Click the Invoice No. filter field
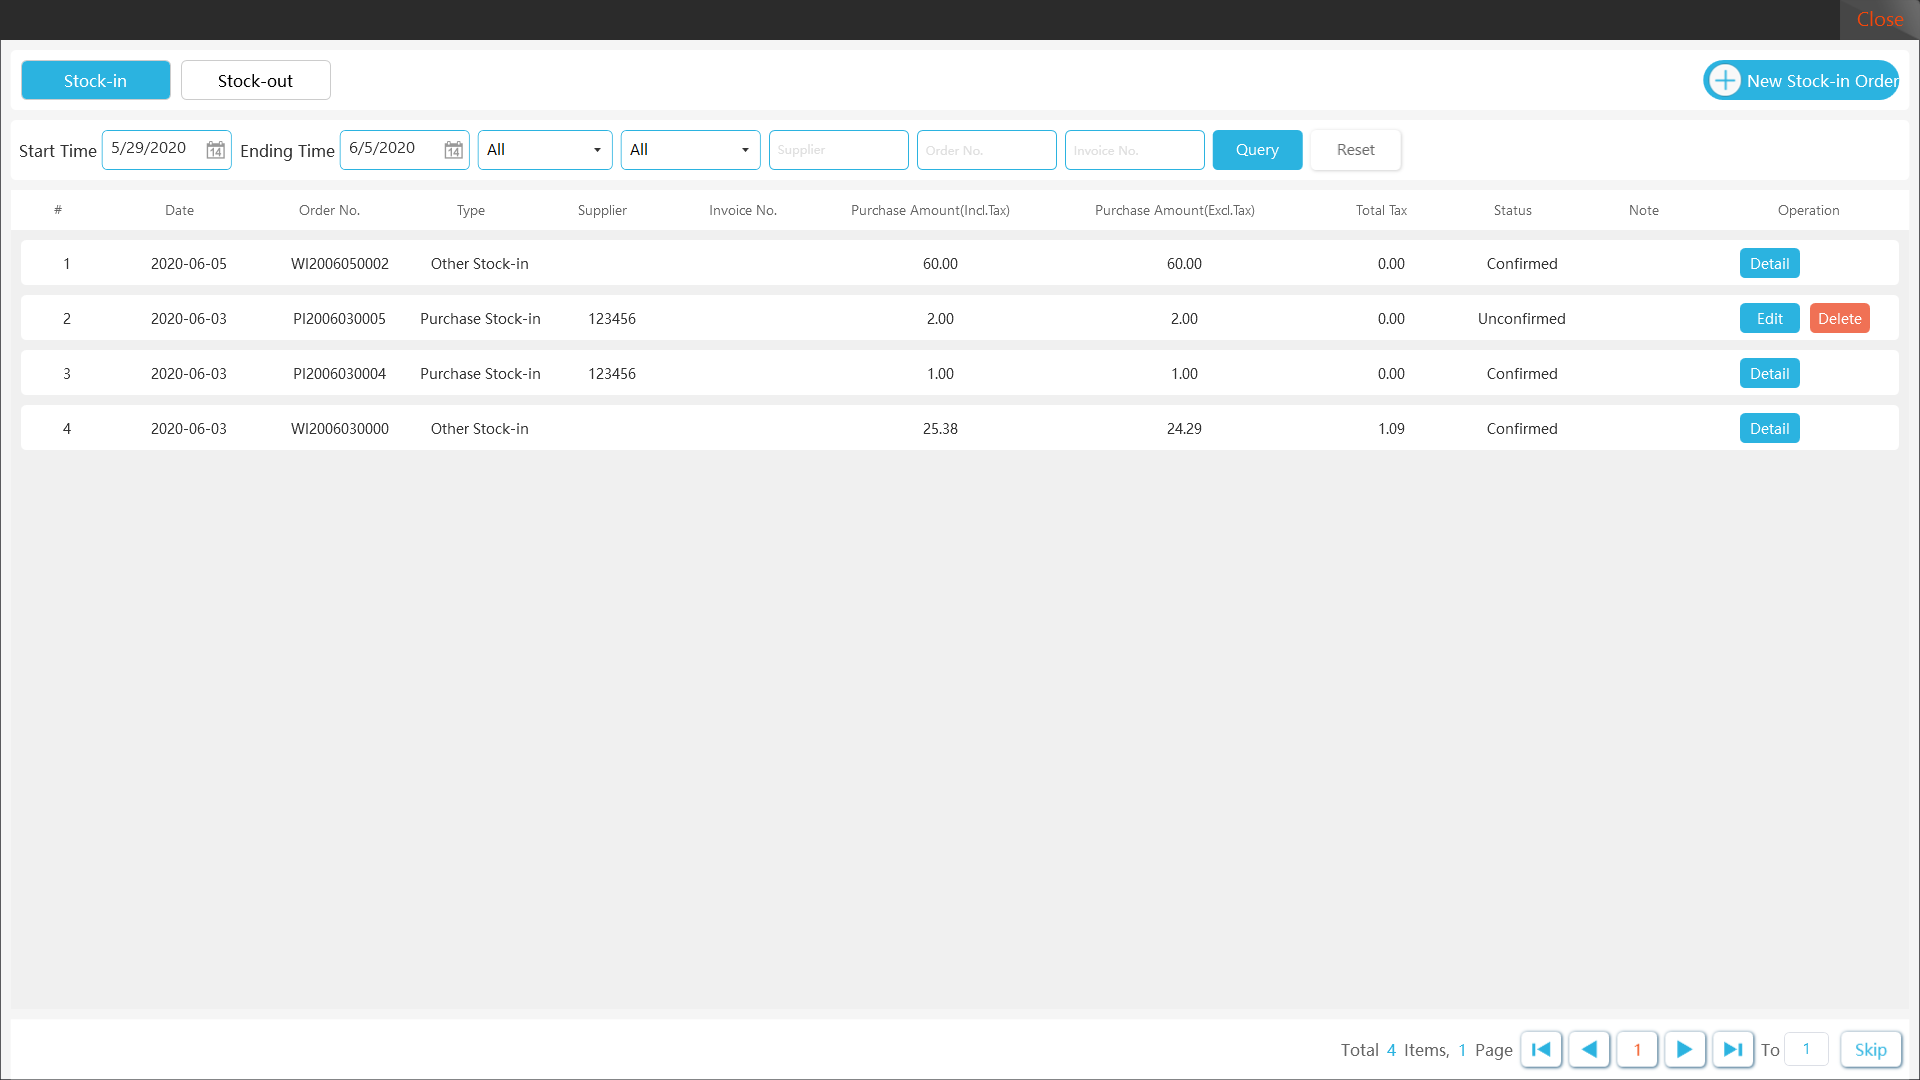Screen dimensions: 1920x1080 click(x=1134, y=150)
